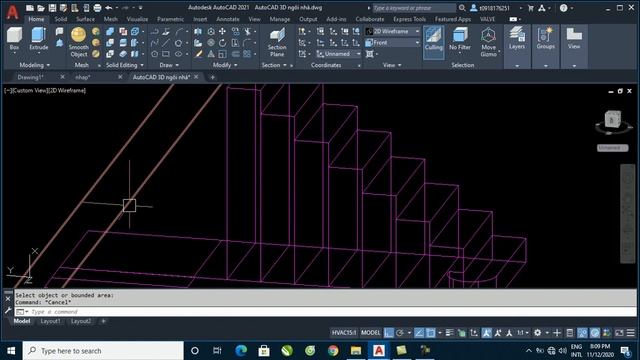Toggle lineweight display in status bar

pyautogui.click(x=449, y=333)
